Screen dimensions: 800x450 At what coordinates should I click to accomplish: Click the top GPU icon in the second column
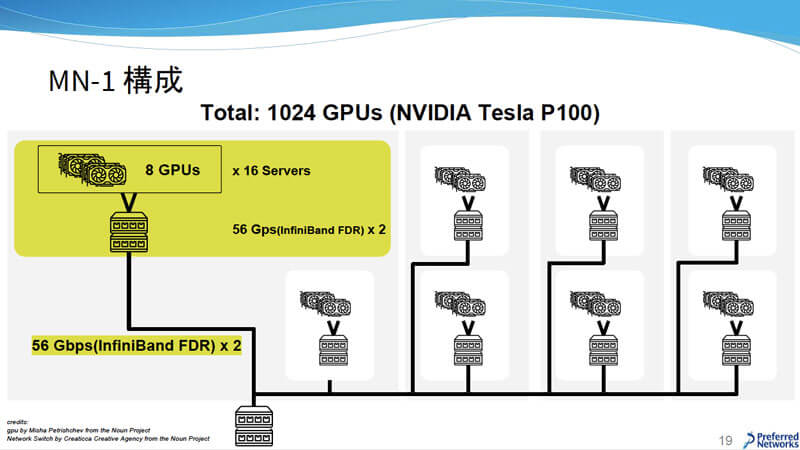(460, 179)
